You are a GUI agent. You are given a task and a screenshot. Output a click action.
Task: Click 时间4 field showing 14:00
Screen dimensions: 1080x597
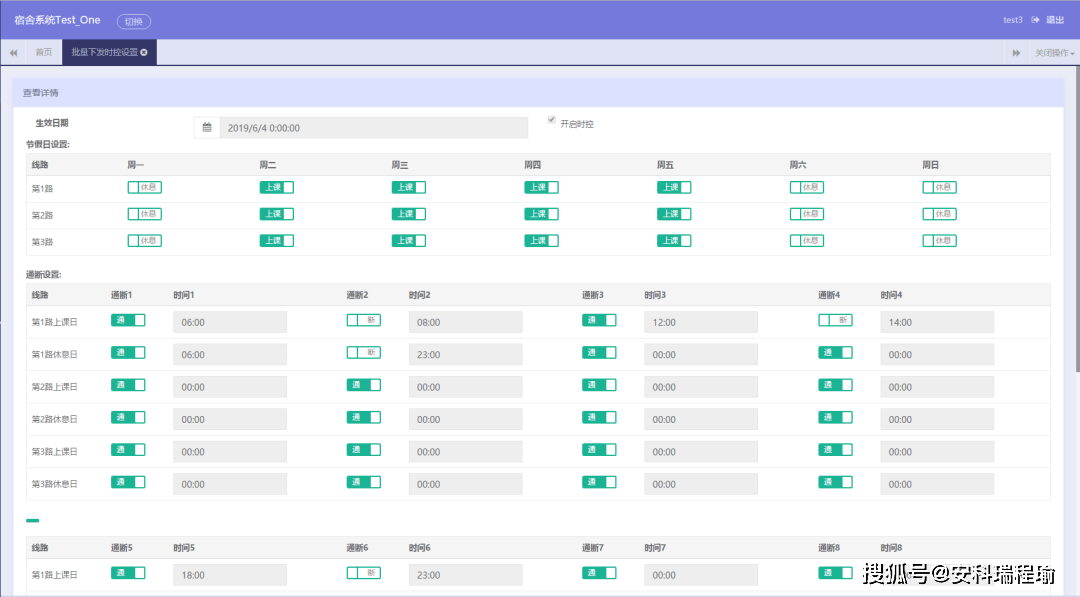[937, 322]
